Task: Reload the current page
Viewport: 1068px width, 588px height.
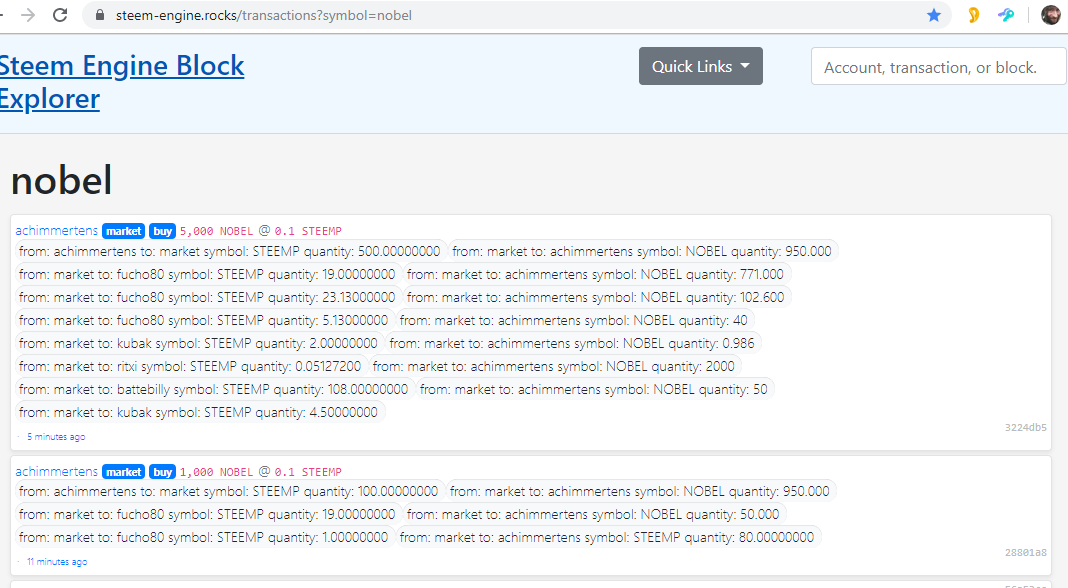Action: tap(60, 15)
